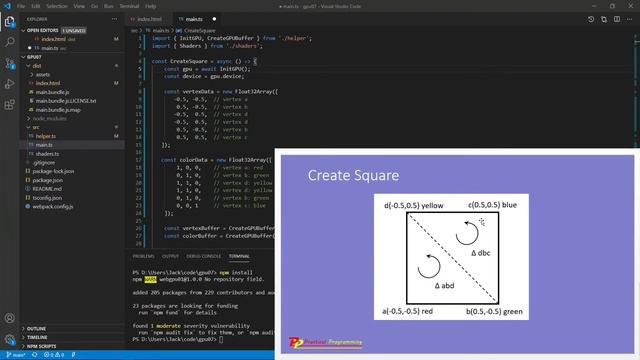Open the Edit menu
The image size is (640, 360).
pyautogui.click(x=36, y=6)
